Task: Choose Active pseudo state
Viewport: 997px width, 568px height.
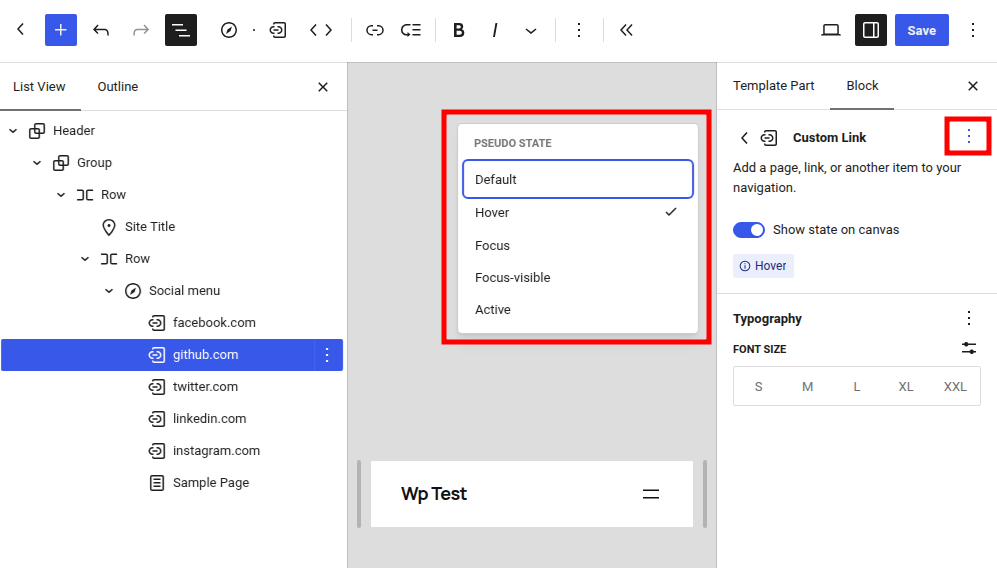Action: (577, 310)
